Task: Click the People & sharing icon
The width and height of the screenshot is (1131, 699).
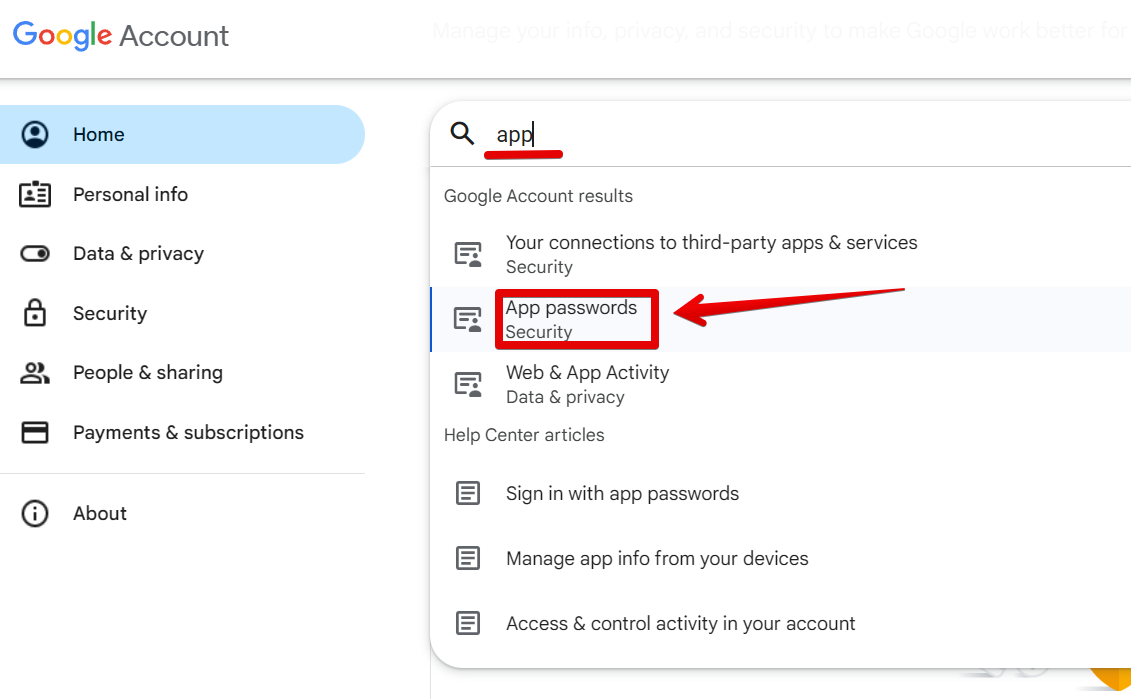Action: (x=35, y=373)
